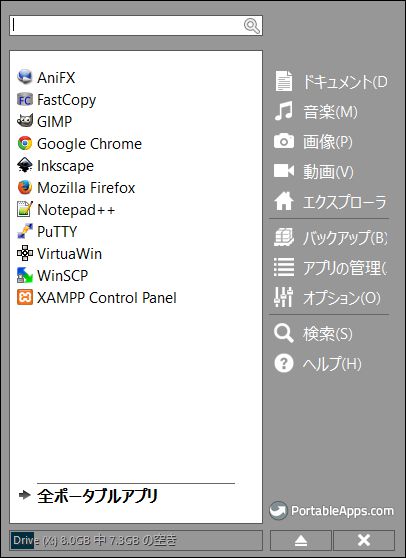
Task: Click the arrow icon beside 全ポータブルアプリ
Action: (25, 495)
